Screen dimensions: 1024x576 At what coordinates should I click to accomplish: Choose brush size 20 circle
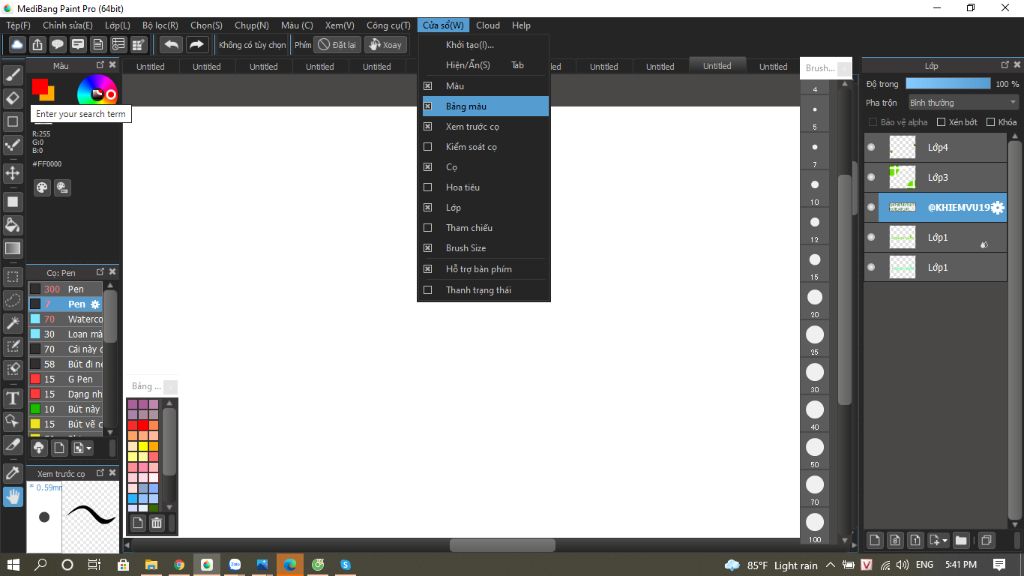(x=814, y=297)
